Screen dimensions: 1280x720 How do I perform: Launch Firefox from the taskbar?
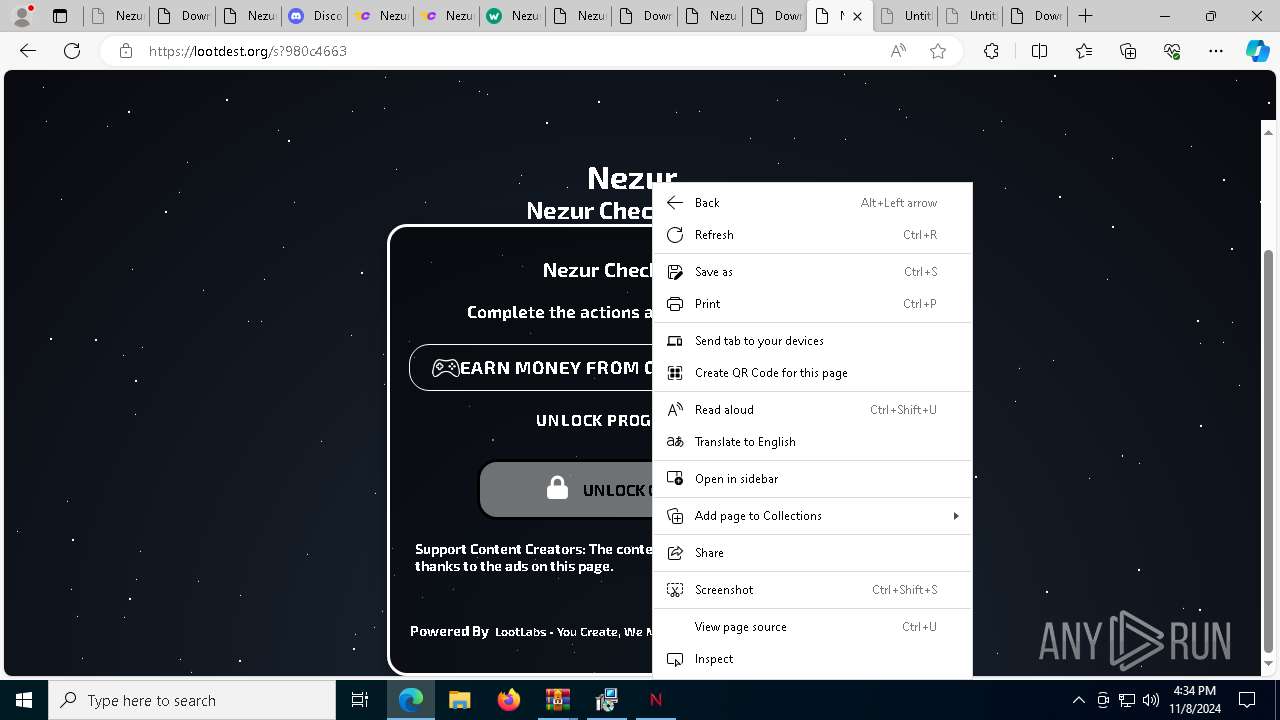pyautogui.click(x=509, y=700)
